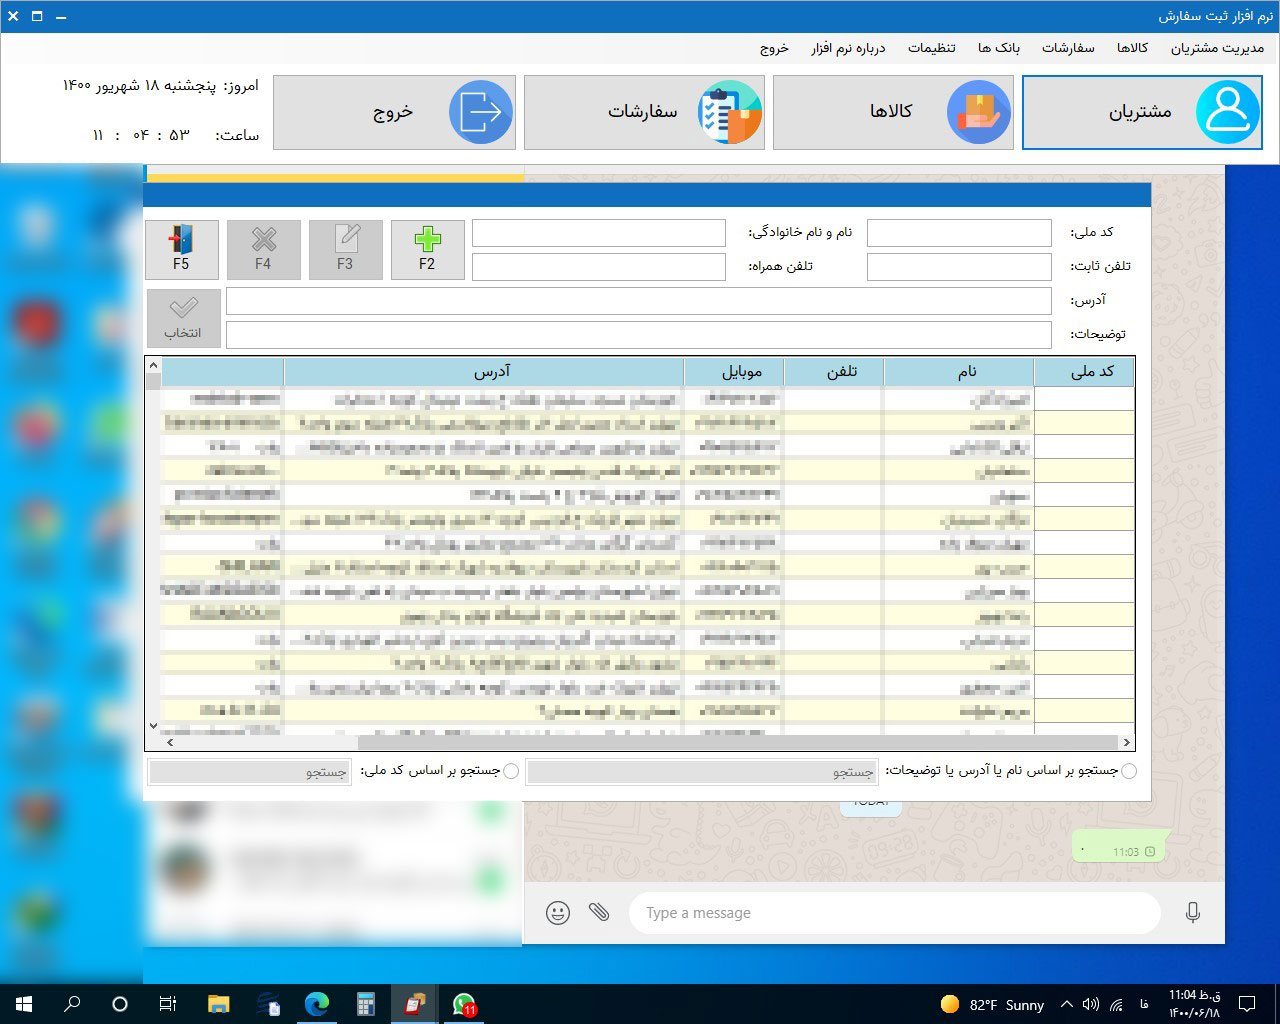The width and height of the screenshot is (1280, 1024).
Task: Click the table vertical scrollbar down arrow
Action: tap(153, 726)
